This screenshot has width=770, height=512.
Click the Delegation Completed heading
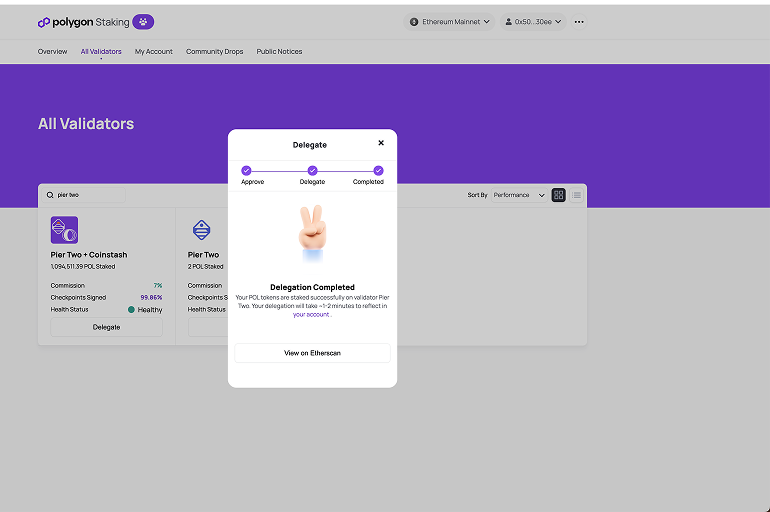(312, 287)
